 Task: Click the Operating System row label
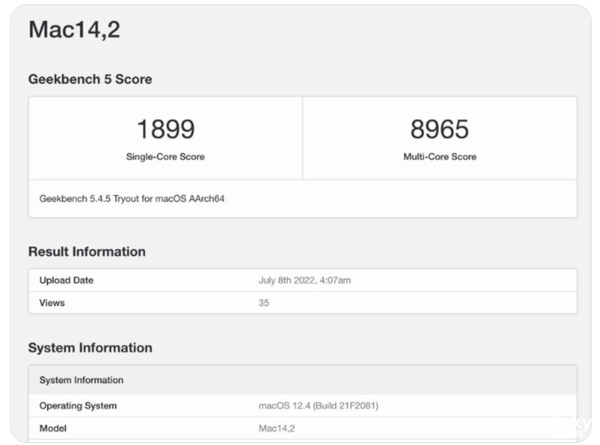point(78,405)
